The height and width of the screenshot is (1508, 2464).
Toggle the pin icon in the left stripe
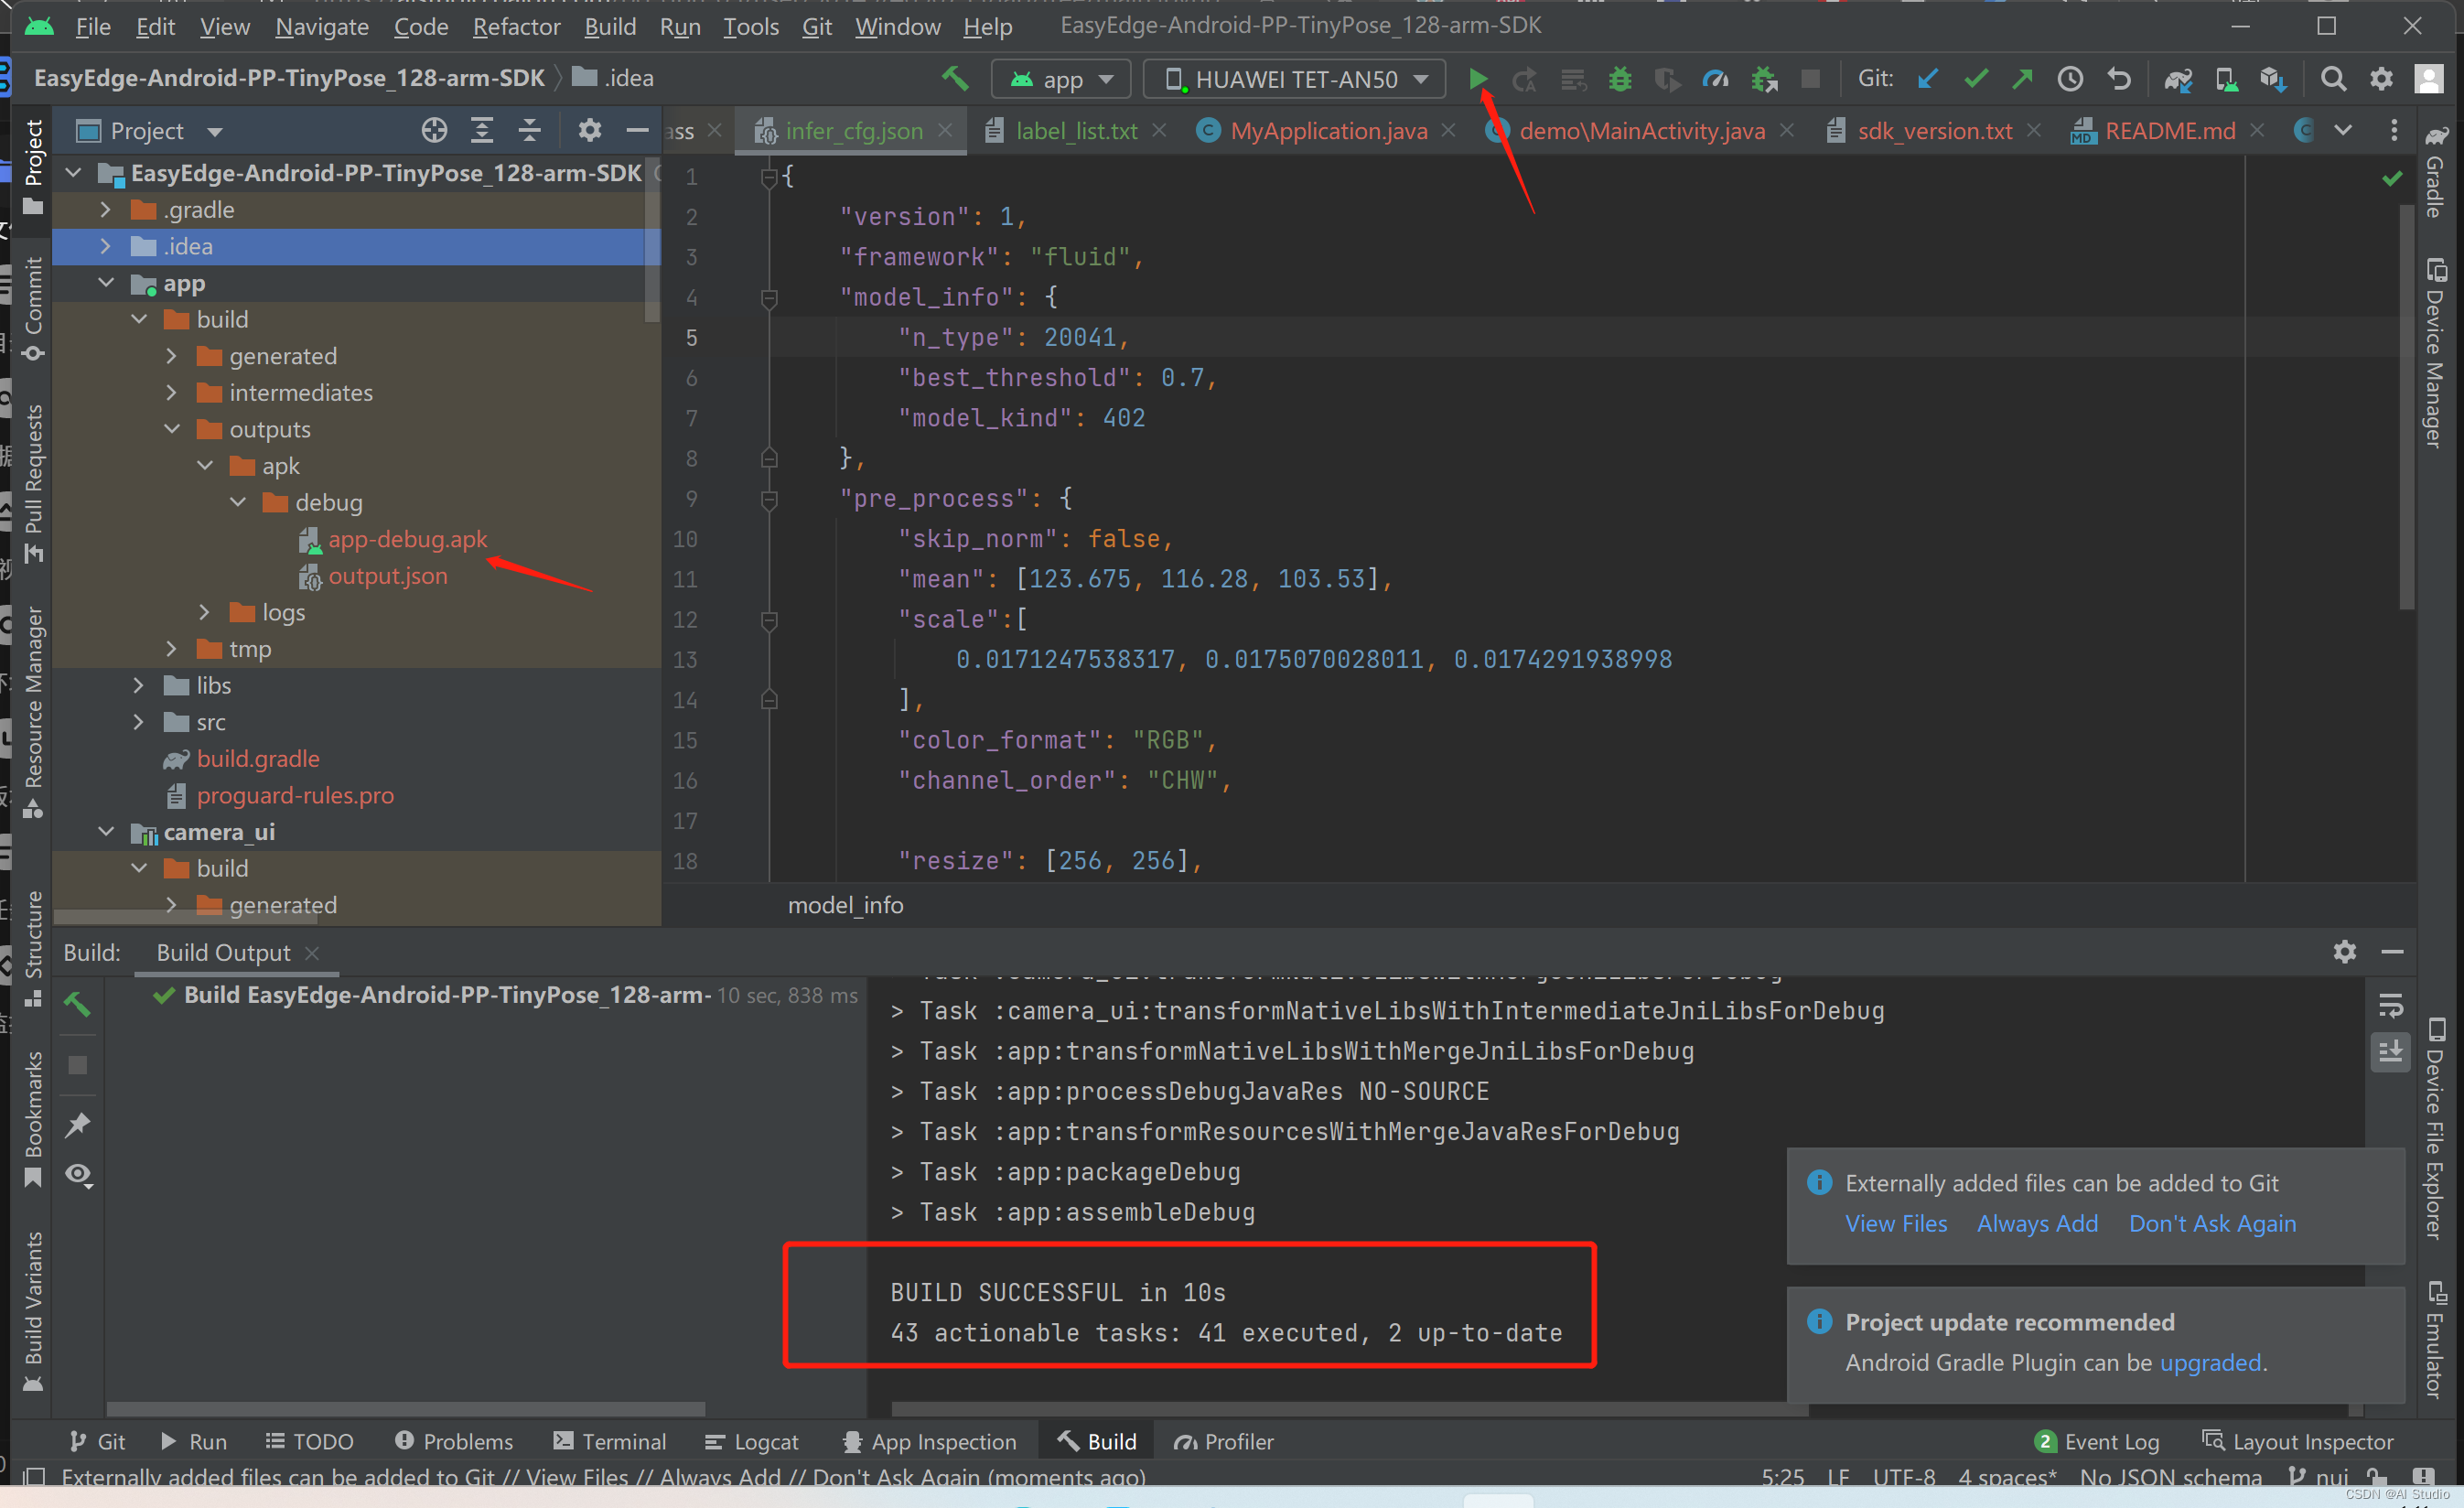coord(78,1124)
